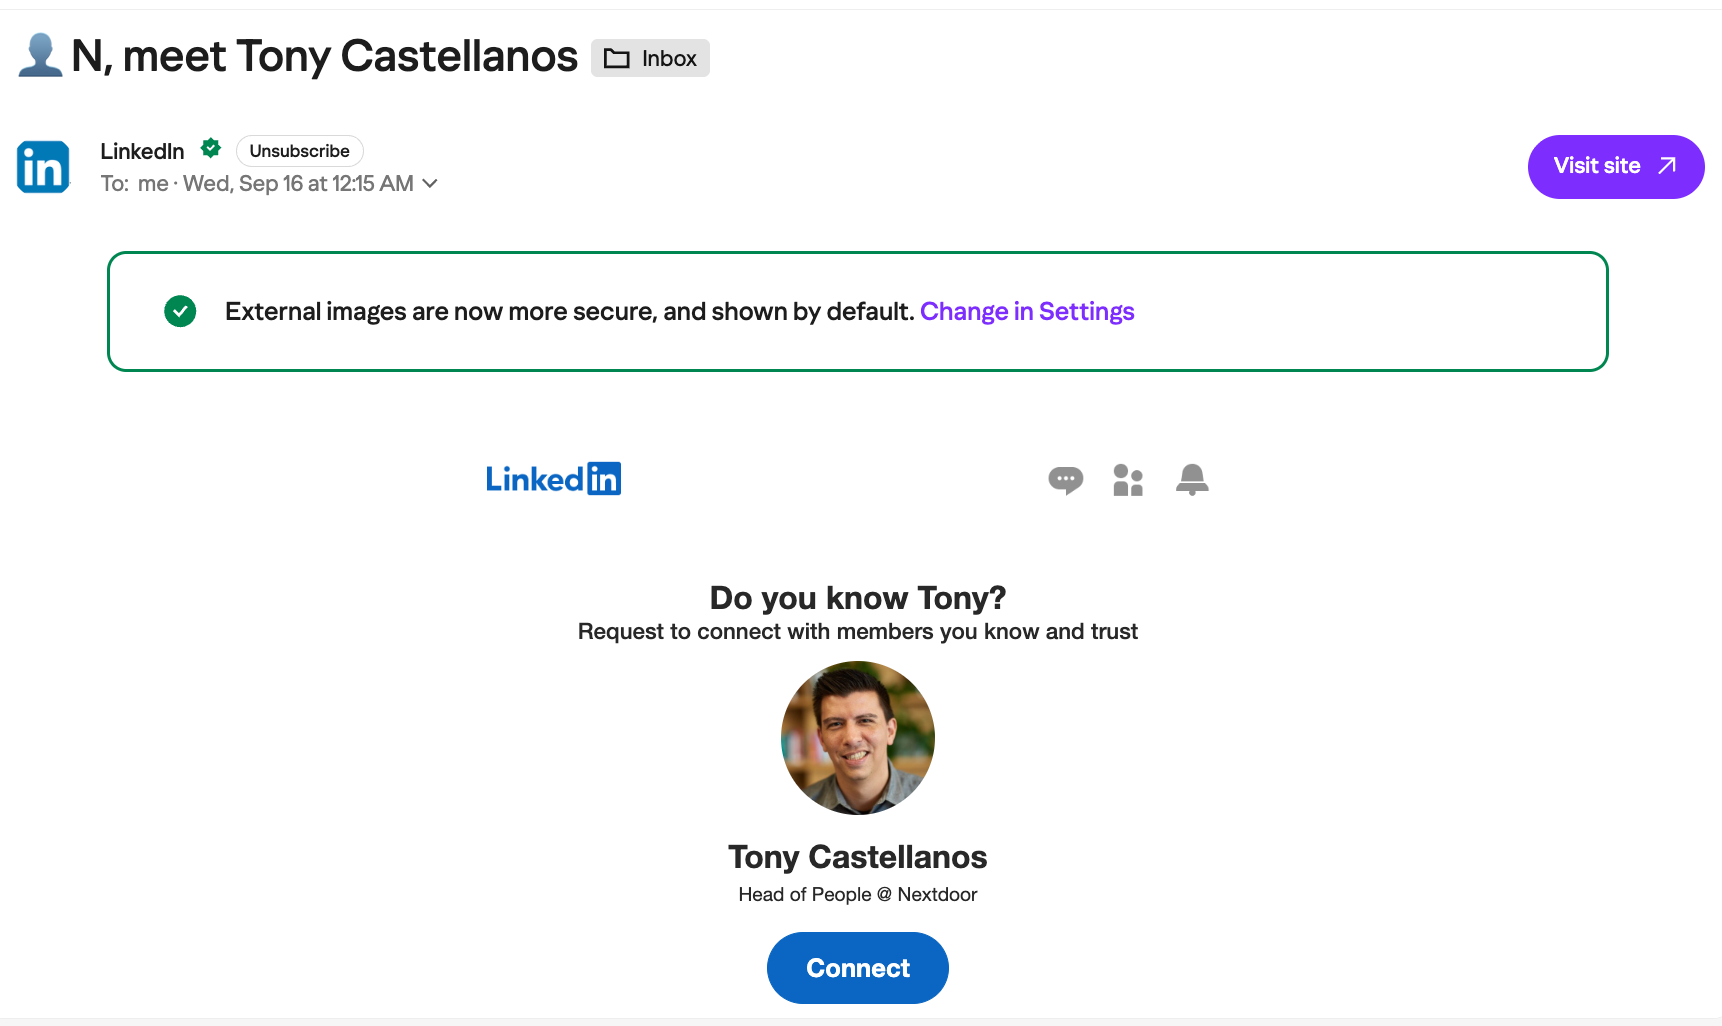Image resolution: width=1722 pixels, height=1026 pixels.
Task: Click the Tony Castellanos name heading
Action: point(858,857)
